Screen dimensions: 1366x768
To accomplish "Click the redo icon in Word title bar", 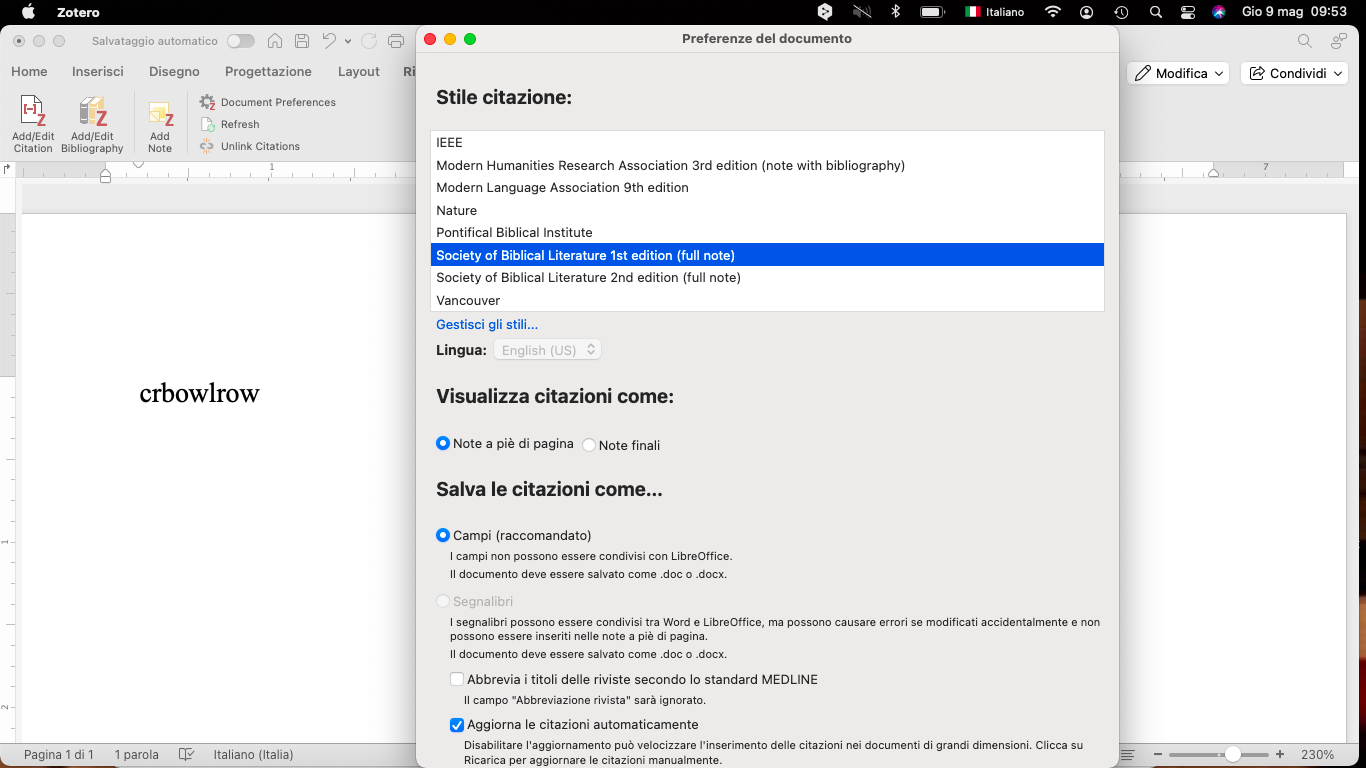I will [369, 41].
